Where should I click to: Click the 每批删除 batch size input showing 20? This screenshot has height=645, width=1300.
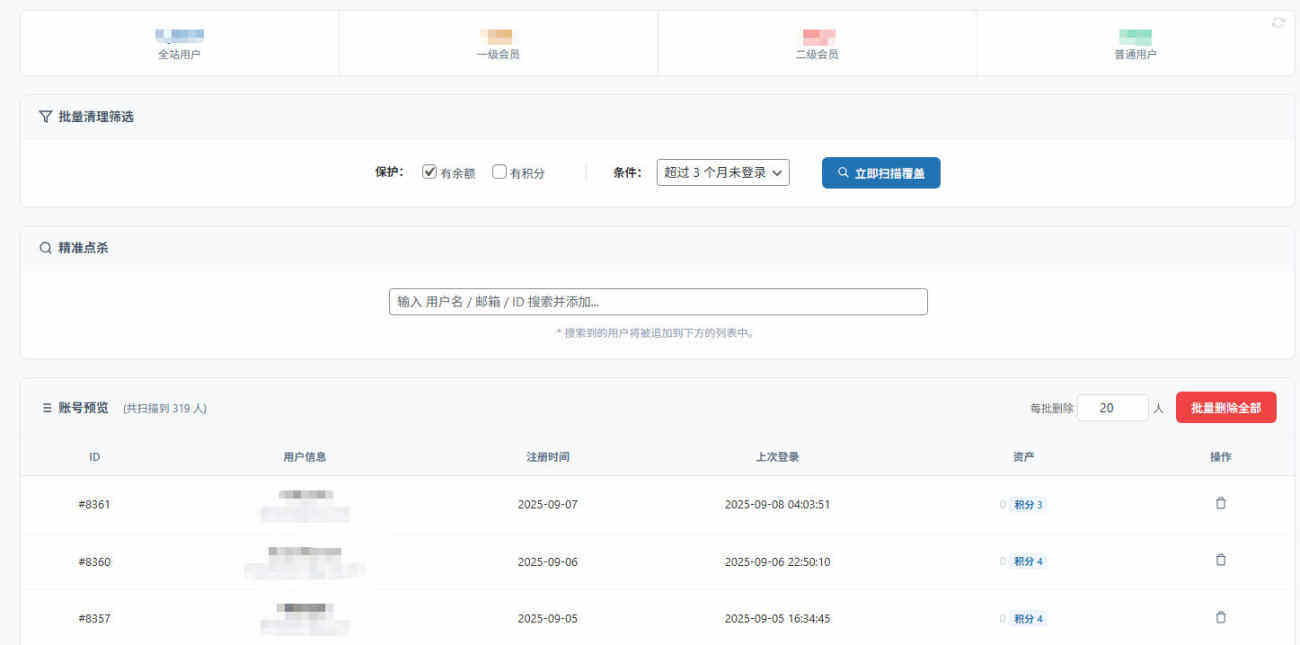tap(1112, 407)
